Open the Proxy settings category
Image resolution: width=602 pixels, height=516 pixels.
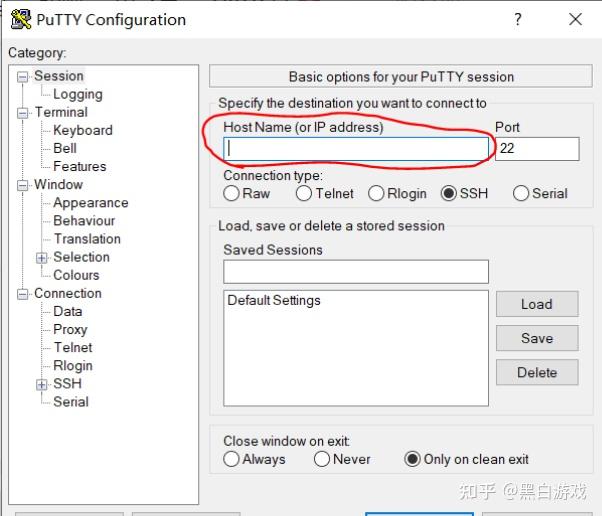coord(70,329)
